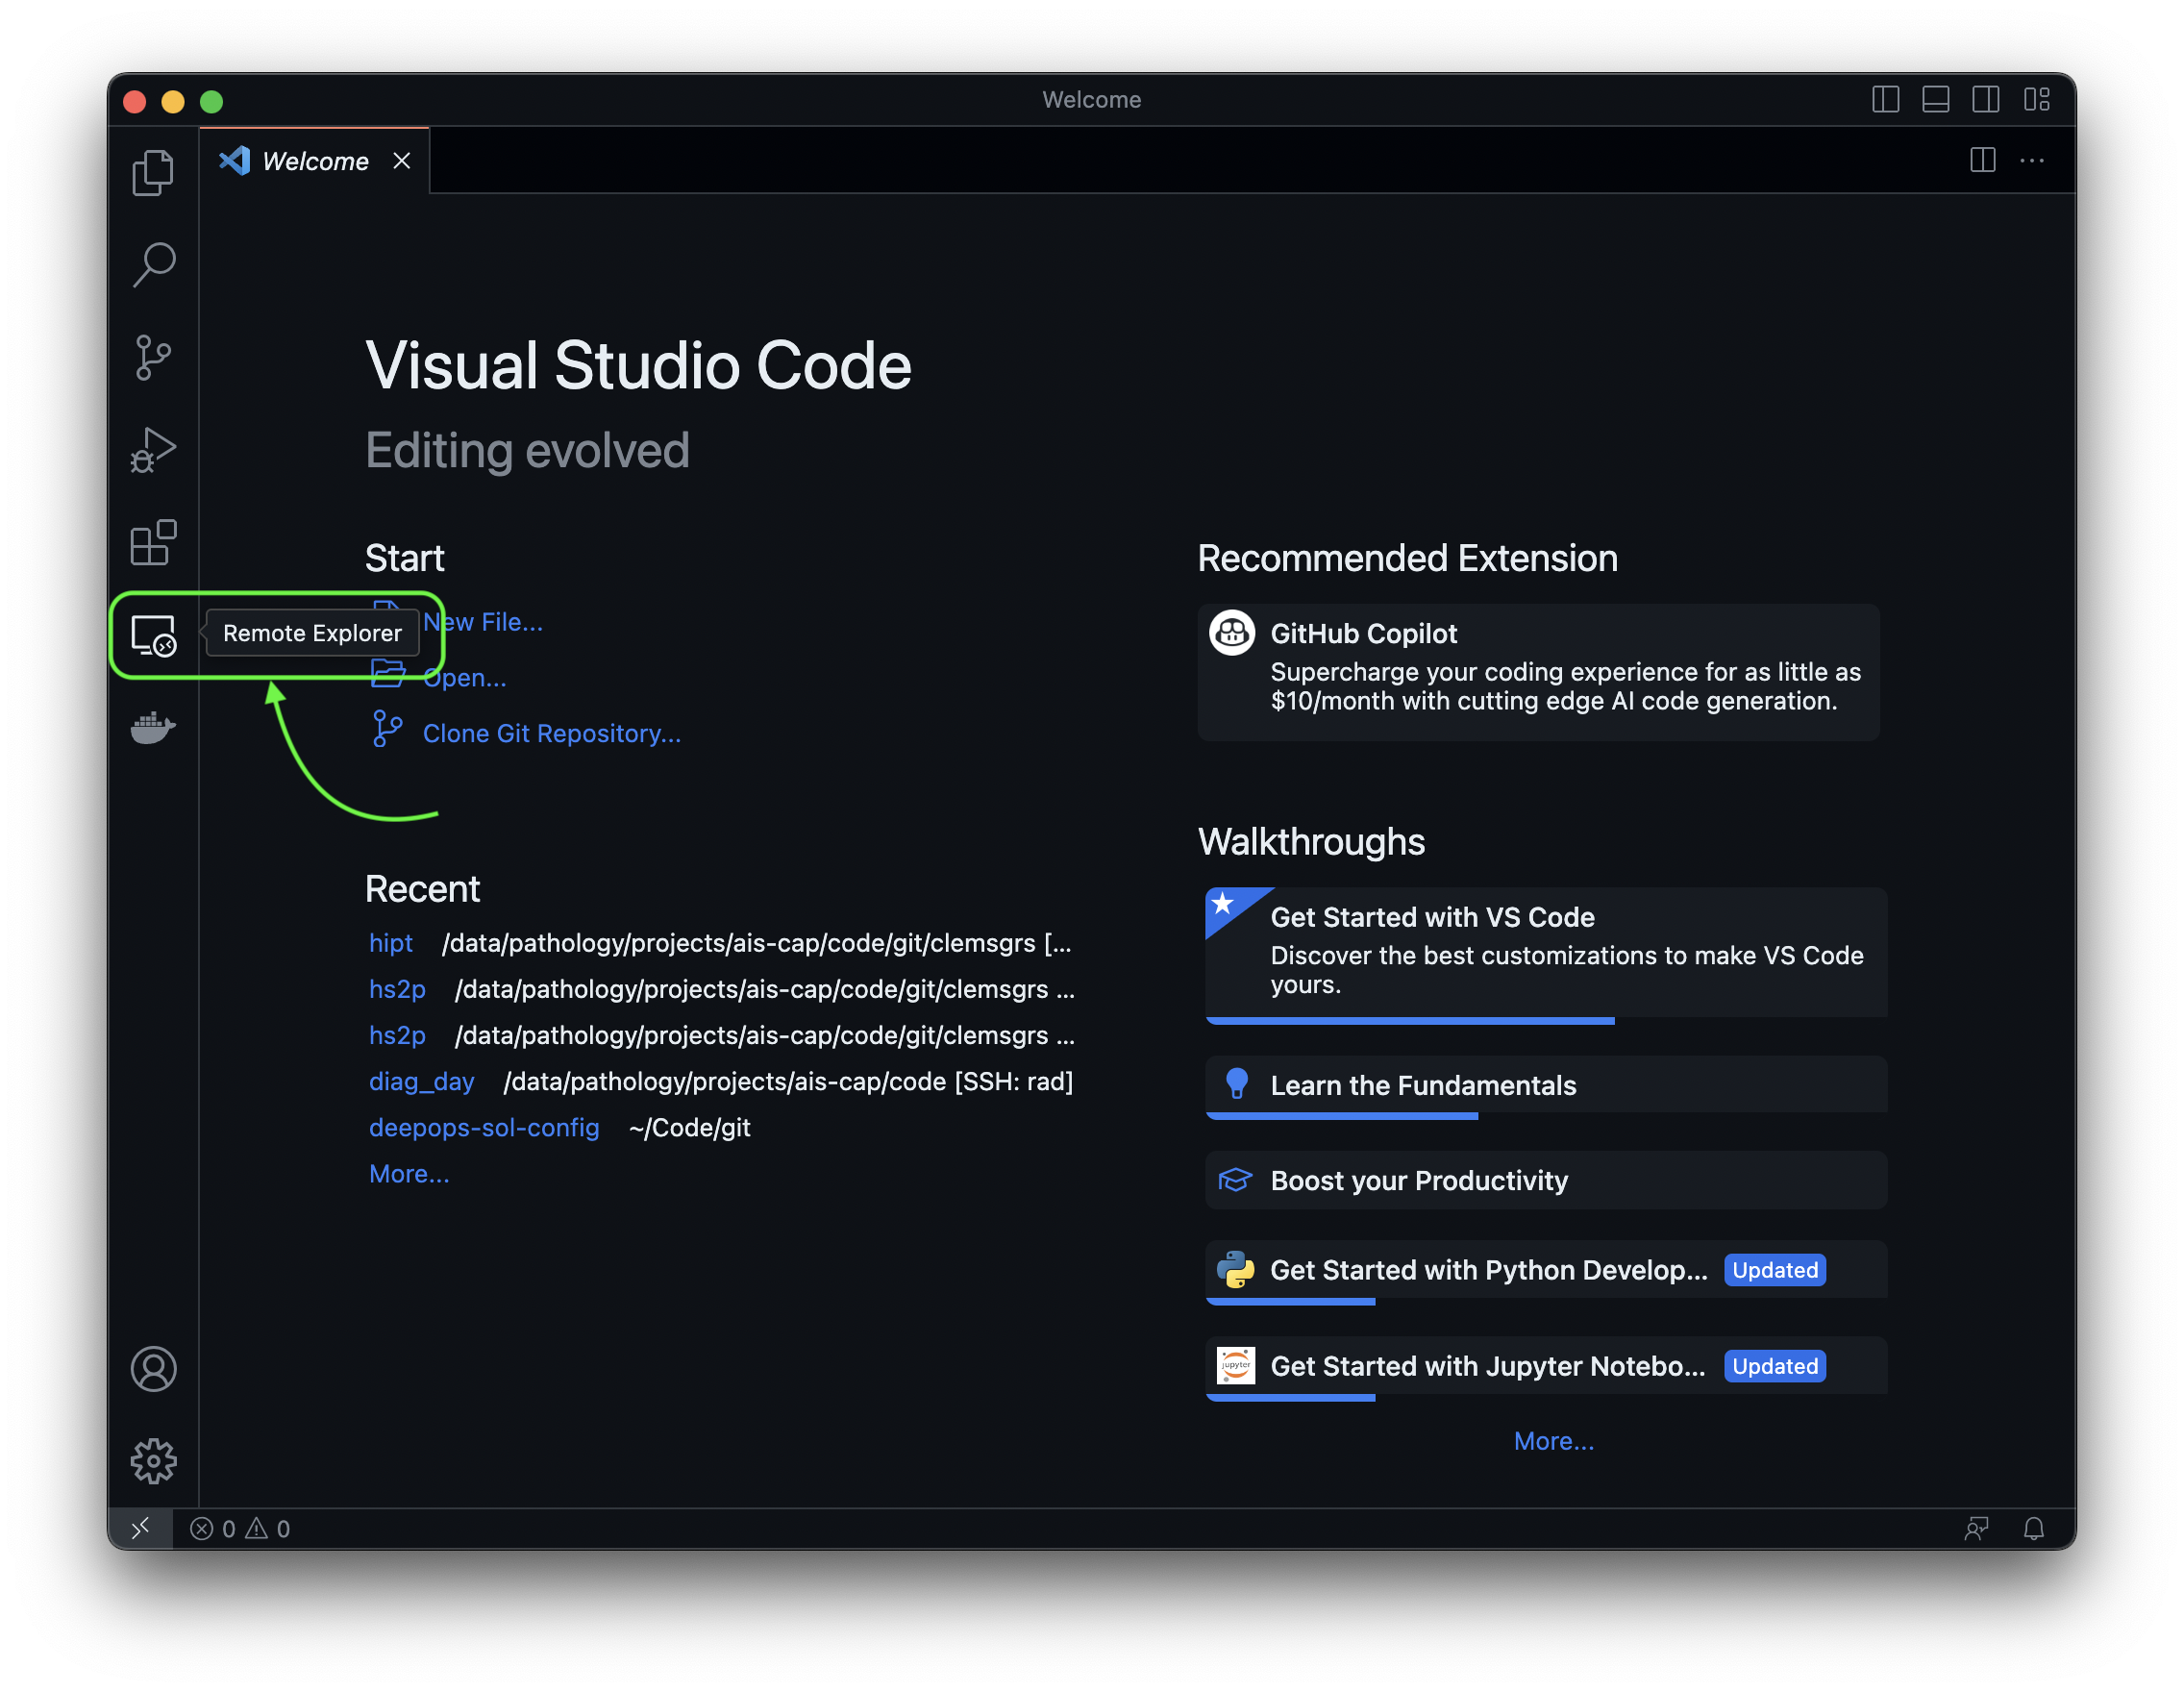Screen dimensions: 2184x1692
Task: Click the remote window indicator in status bar
Action: 141,1529
